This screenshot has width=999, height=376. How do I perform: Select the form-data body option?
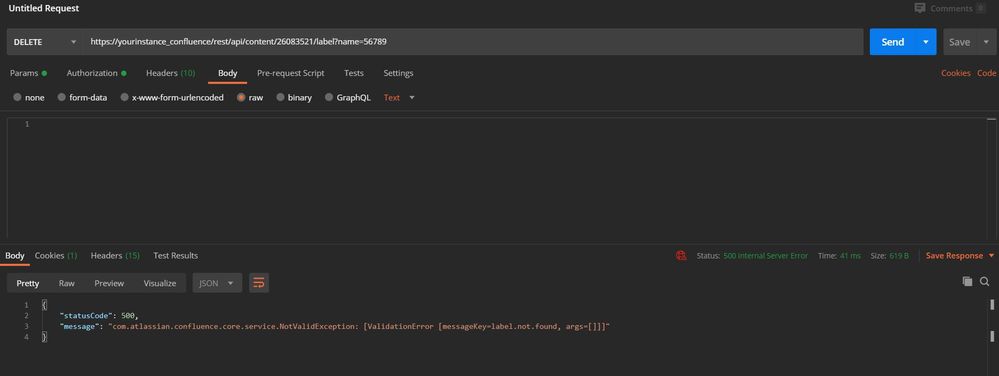[x=62, y=98]
